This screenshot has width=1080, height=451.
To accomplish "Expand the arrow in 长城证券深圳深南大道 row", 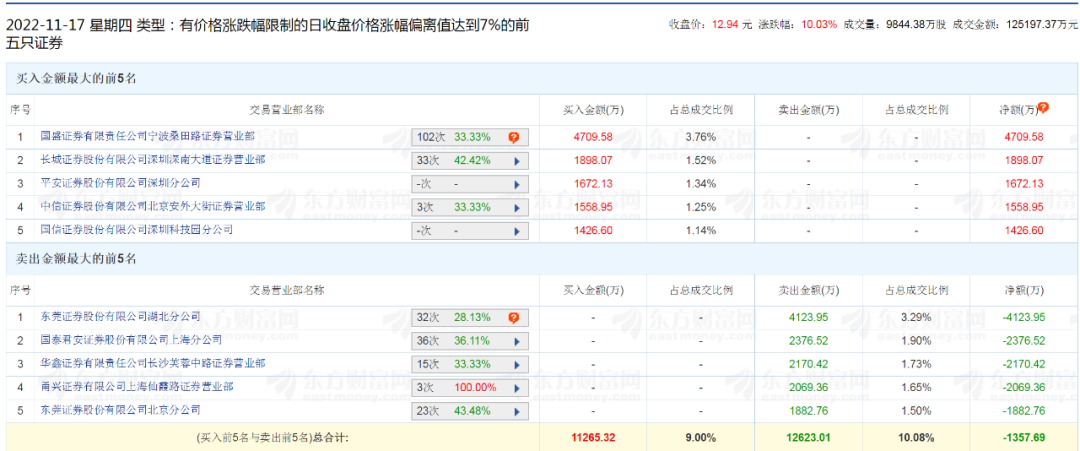I will (x=516, y=161).
